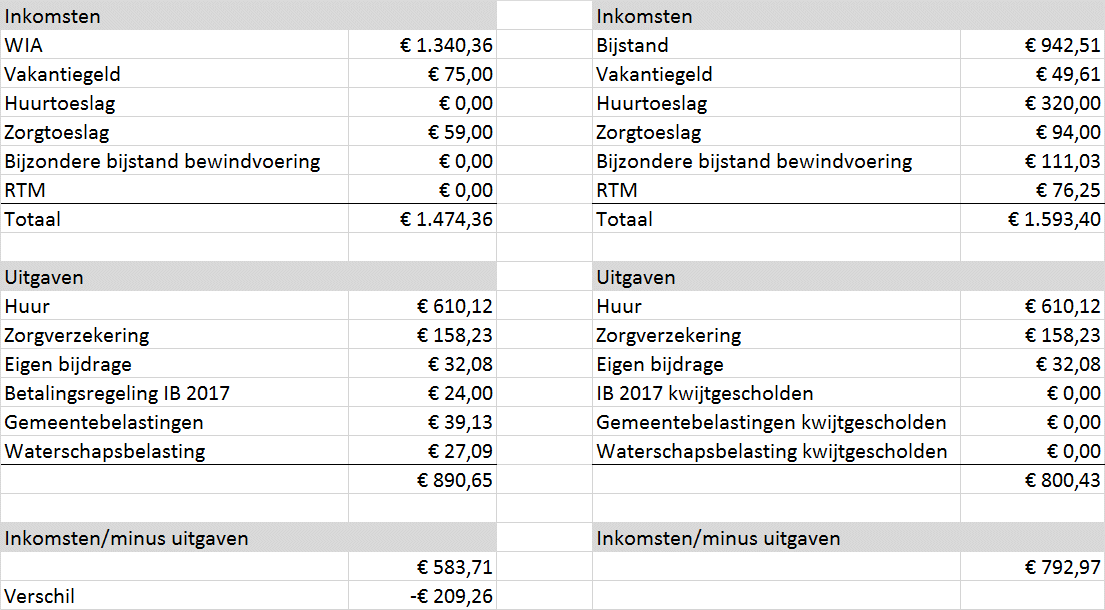The height and width of the screenshot is (610, 1105).
Task: Click the € 1.474,36 Totaal cell
Action: click(x=446, y=219)
